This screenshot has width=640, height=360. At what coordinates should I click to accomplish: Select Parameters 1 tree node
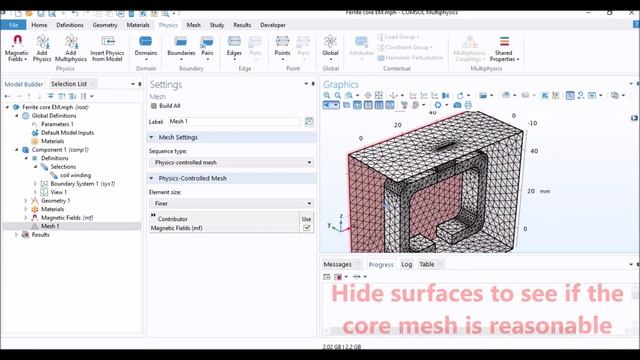(57, 124)
